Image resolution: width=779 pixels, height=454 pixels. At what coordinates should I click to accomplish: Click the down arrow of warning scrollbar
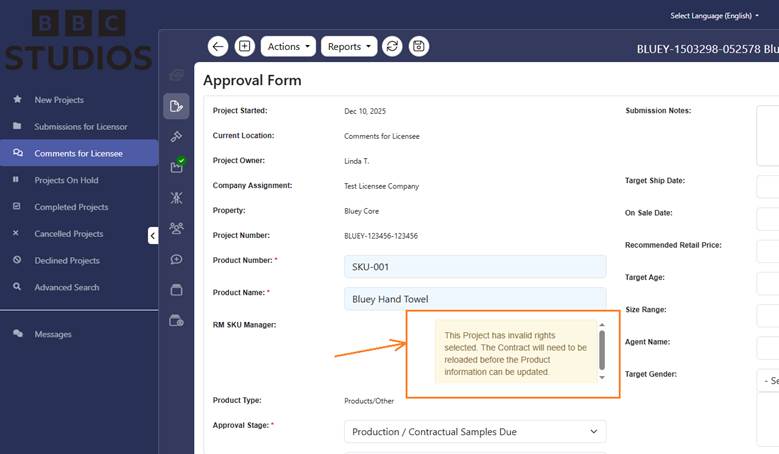coord(602,378)
